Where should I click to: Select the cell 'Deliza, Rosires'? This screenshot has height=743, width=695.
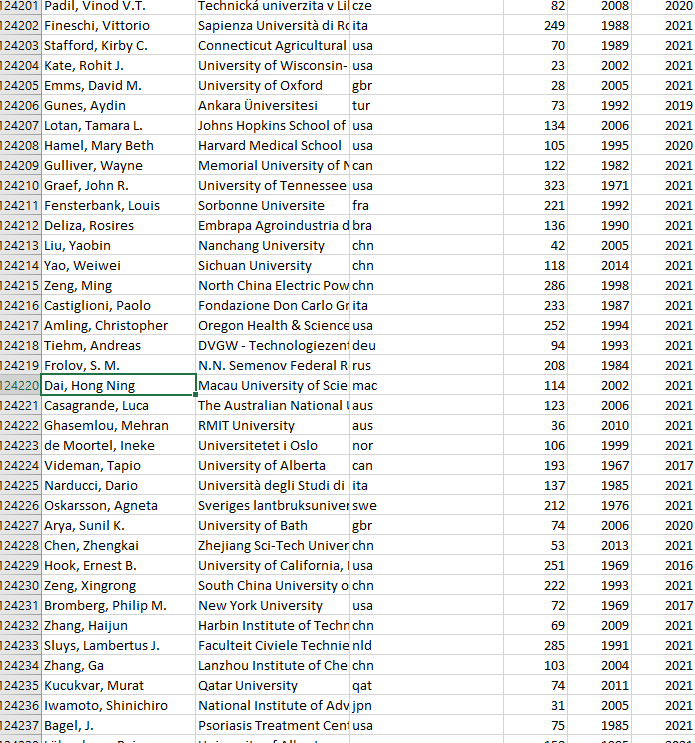pos(118,226)
